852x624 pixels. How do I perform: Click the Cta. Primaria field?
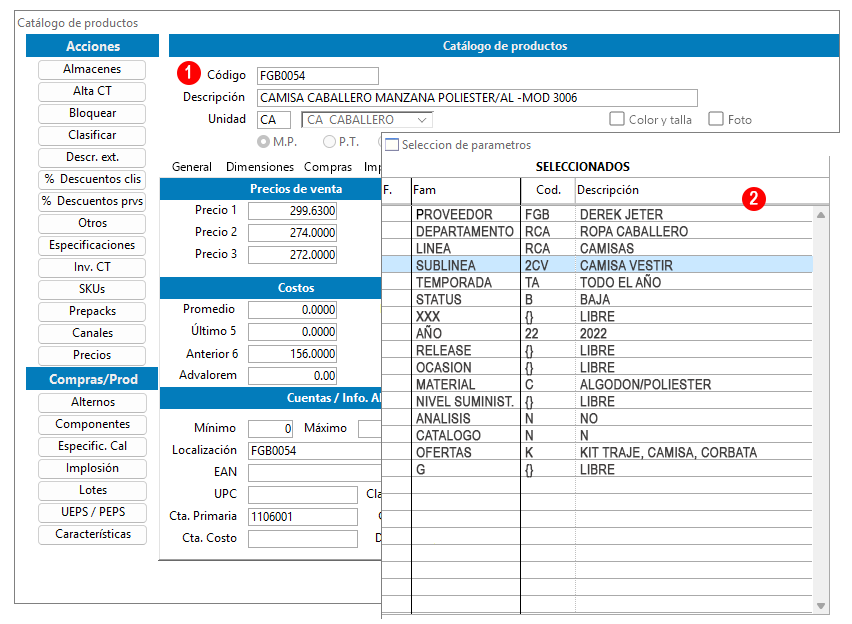click(x=303, y=517)
